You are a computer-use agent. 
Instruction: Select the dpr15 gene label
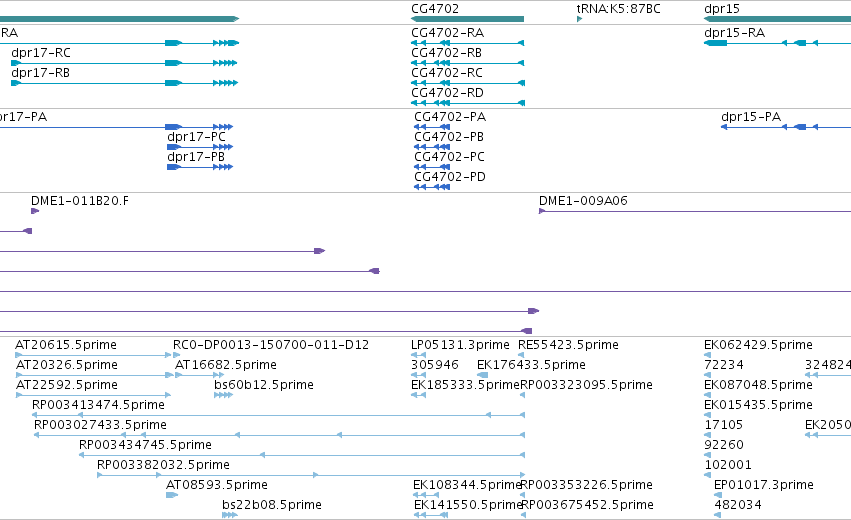[x=721, y=9]
